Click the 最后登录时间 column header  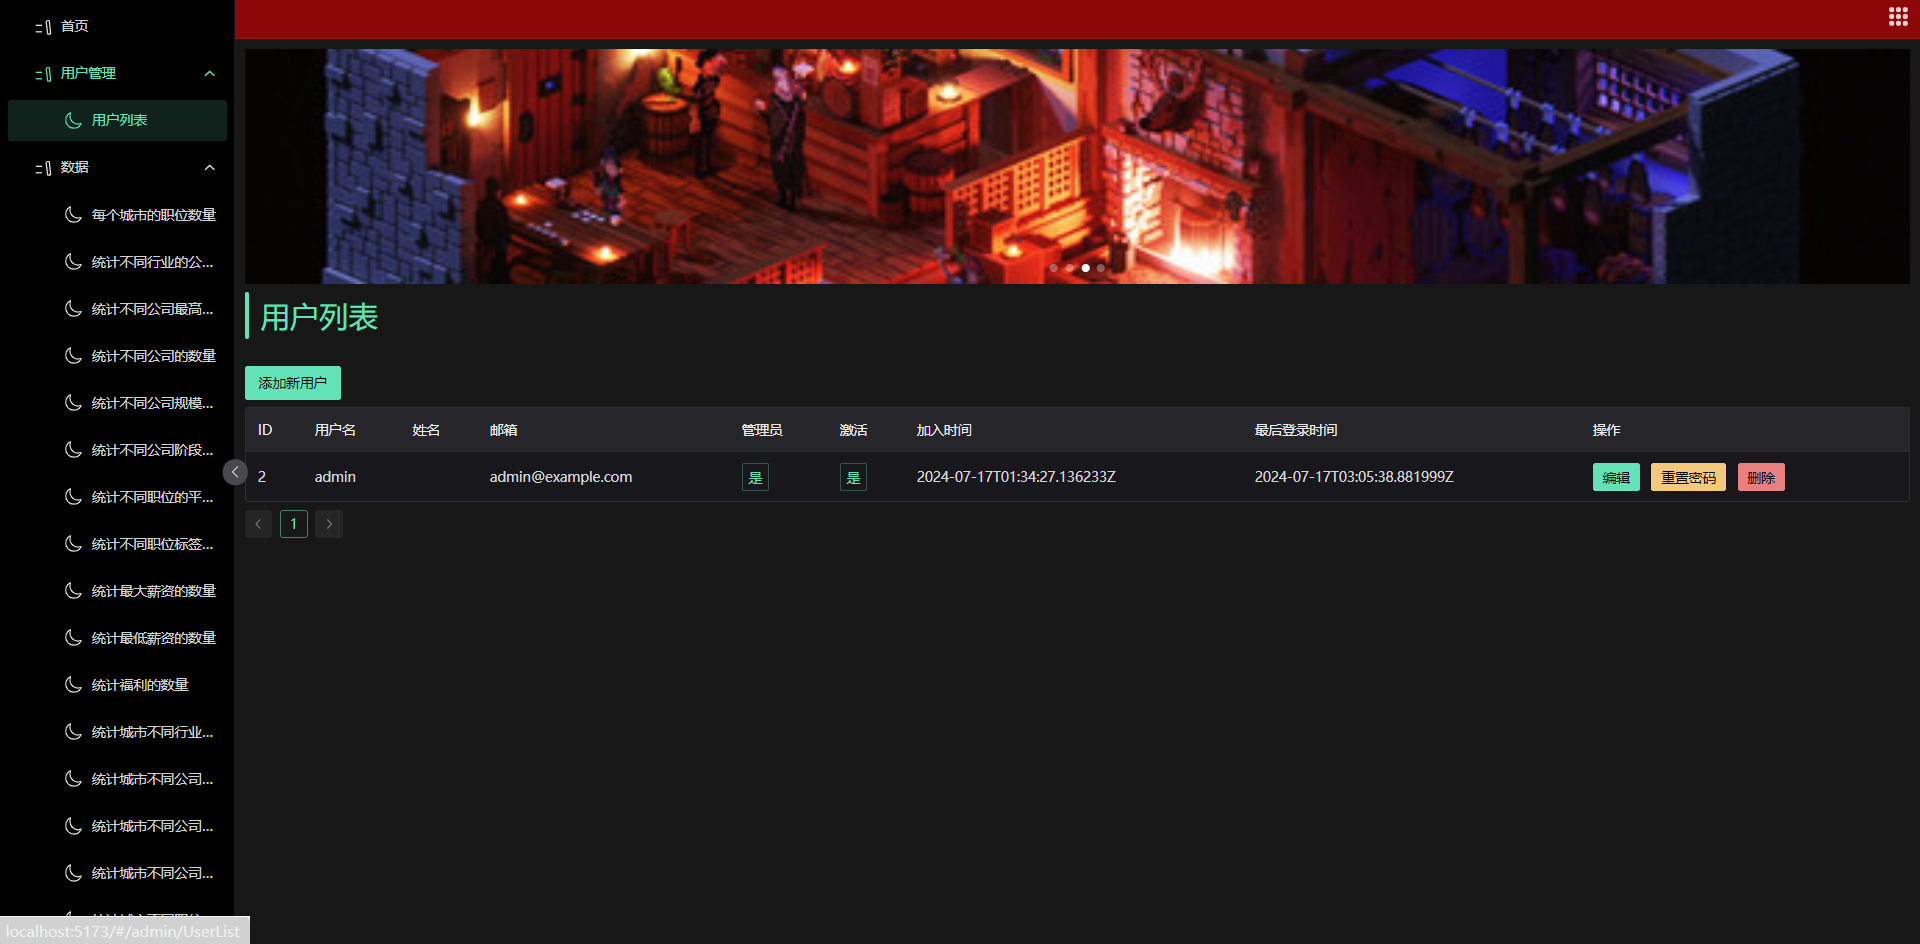[x=1296, y=430]
